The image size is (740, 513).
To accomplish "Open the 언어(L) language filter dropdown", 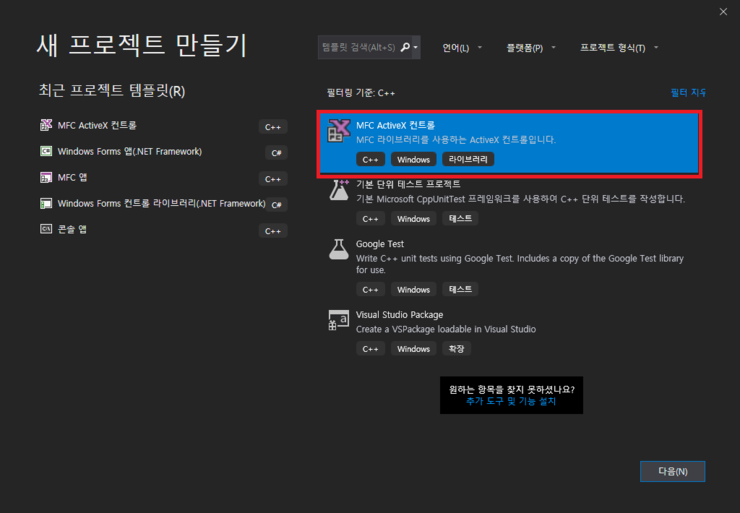I will point(462,48).
